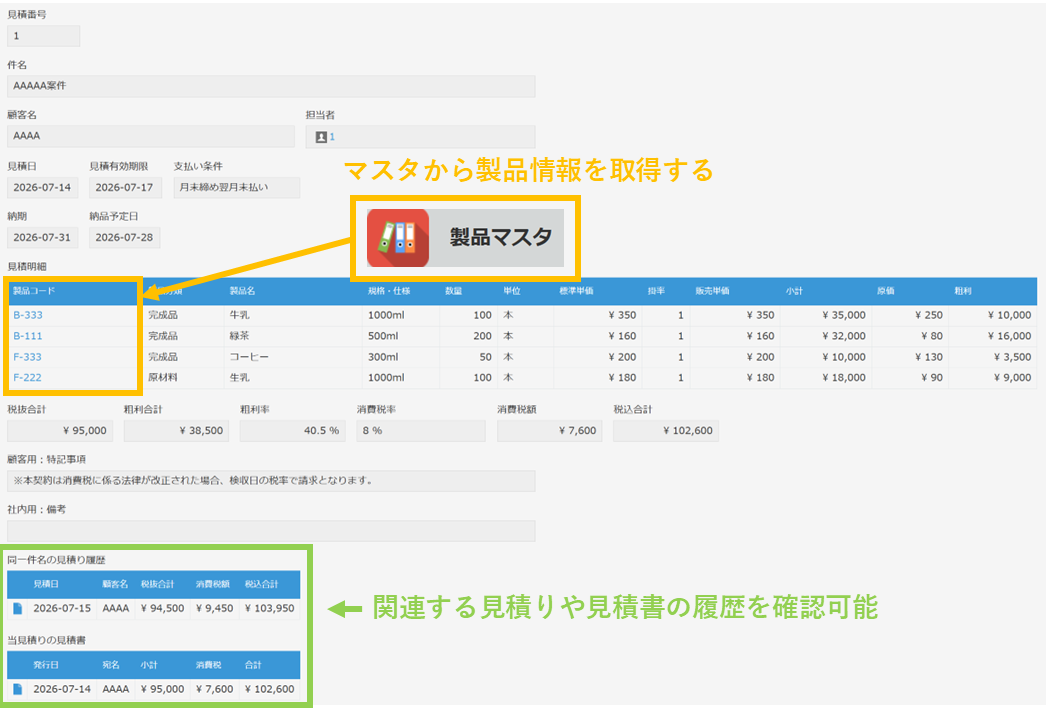1046x714 pixels.
Task: Select 原材料 category cell
Action: click(183, 377)
